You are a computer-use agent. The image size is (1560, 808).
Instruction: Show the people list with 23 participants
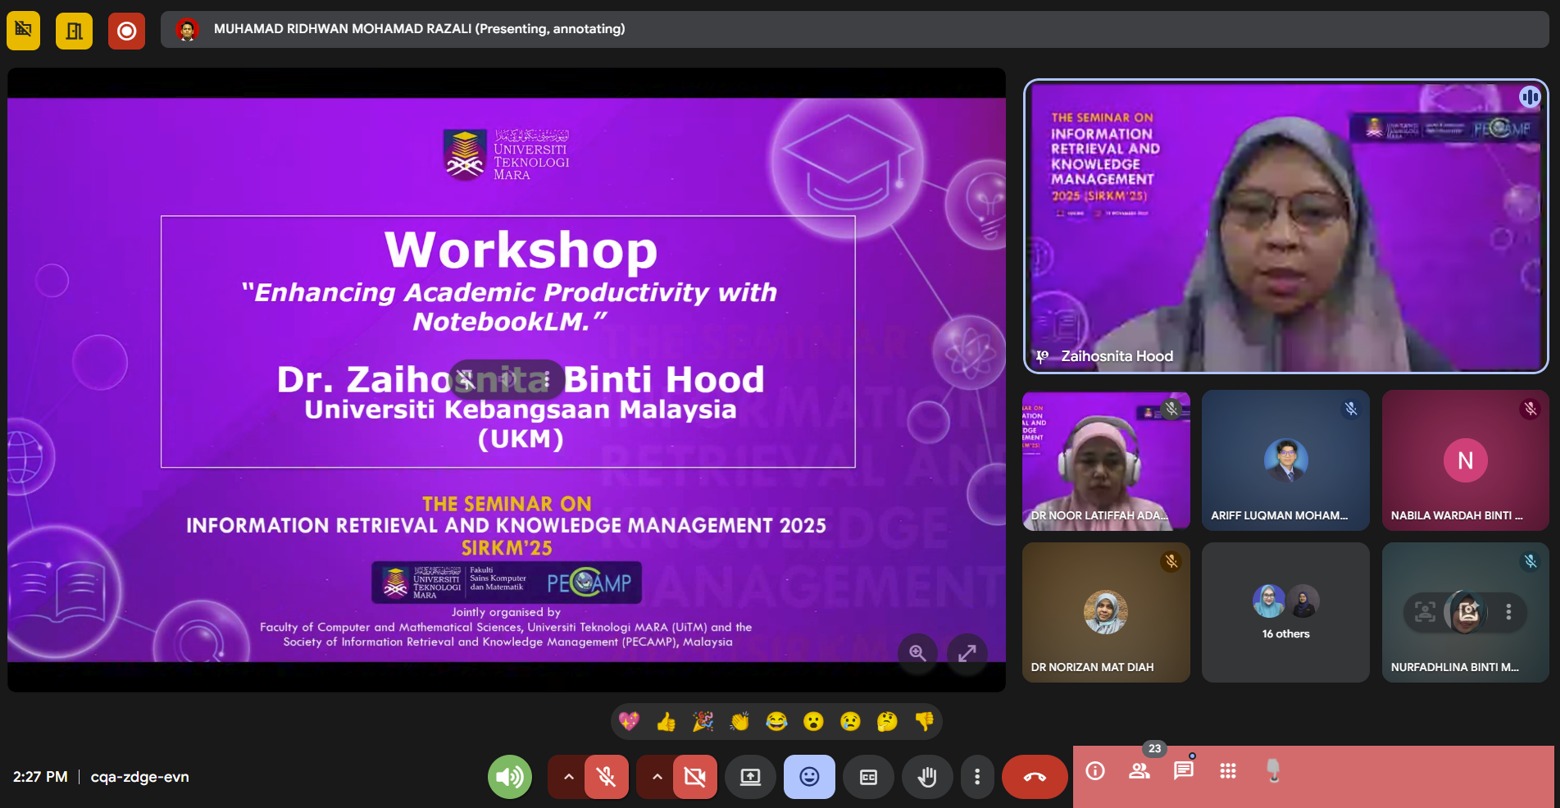1139,771
